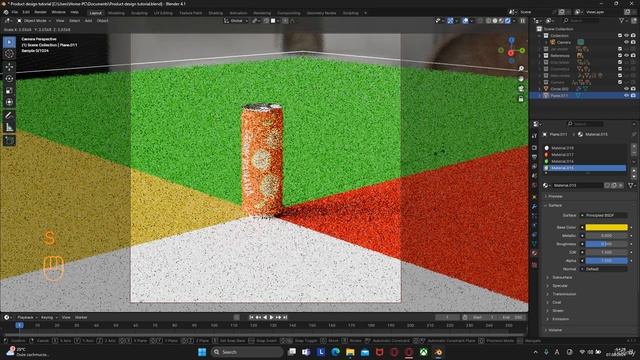Select the Add Cube tool
Viewport: 640px width, 360px height.
click(9, 140)
